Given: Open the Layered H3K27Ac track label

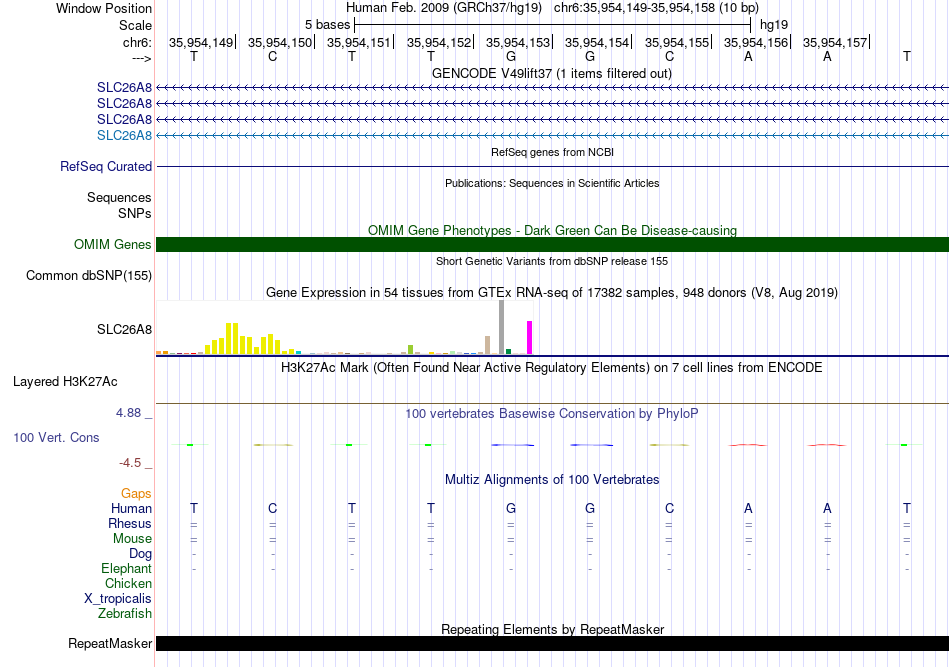Looking at the screenshot, I should tap(65, 382).
